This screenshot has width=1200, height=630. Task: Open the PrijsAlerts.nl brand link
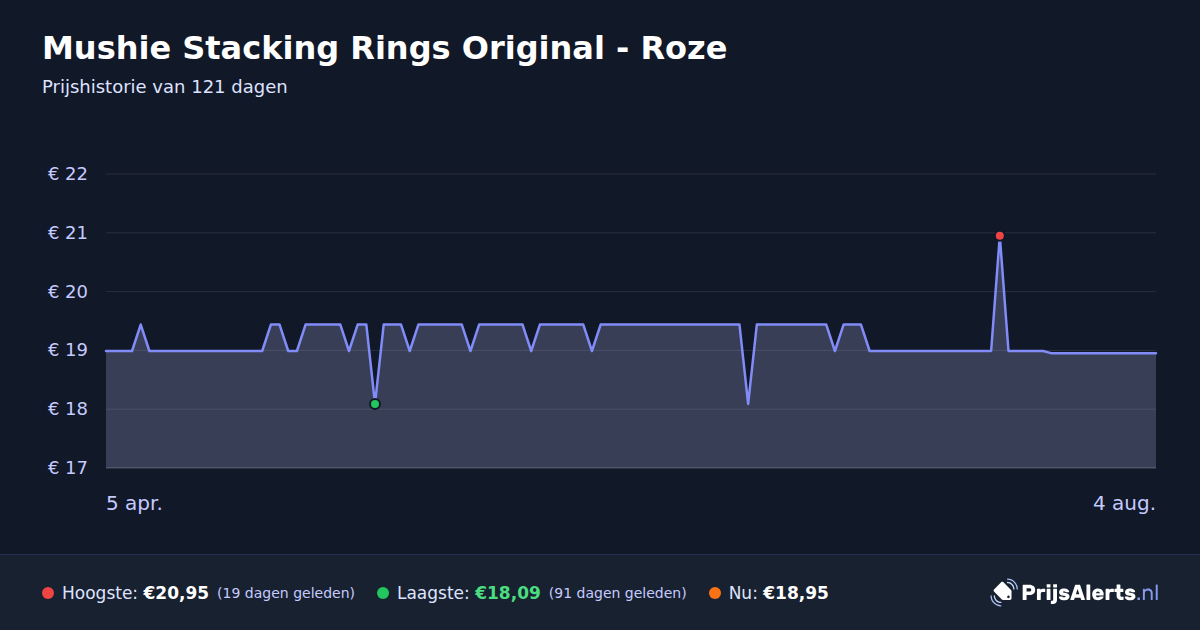(x=1075, y=593)
